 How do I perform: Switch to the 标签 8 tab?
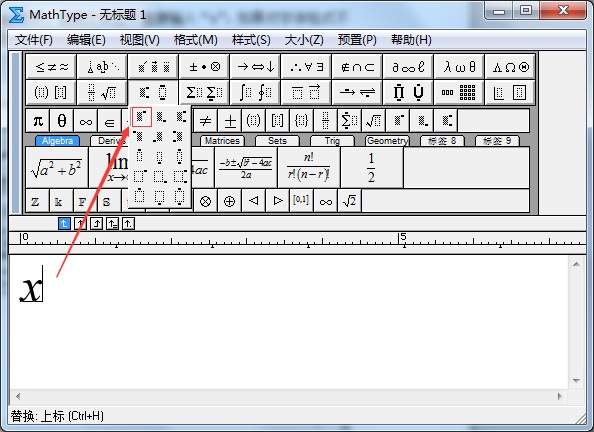442,141
